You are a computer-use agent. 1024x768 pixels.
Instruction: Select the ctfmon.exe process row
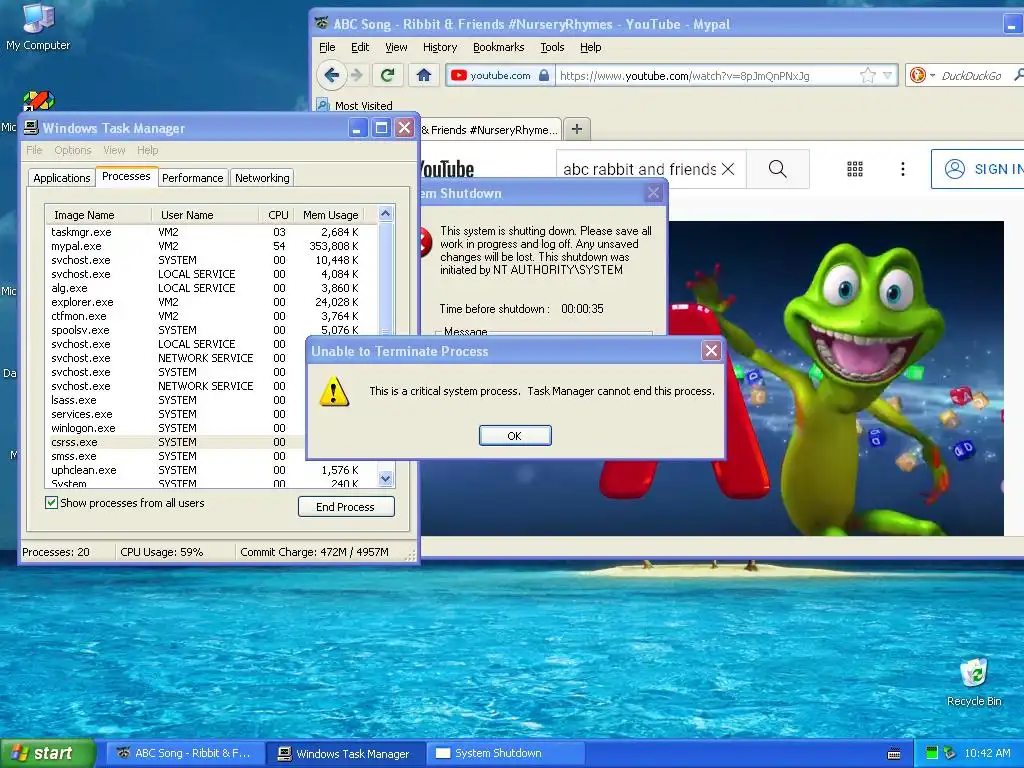pyautogui.click(x=211, y=316)
